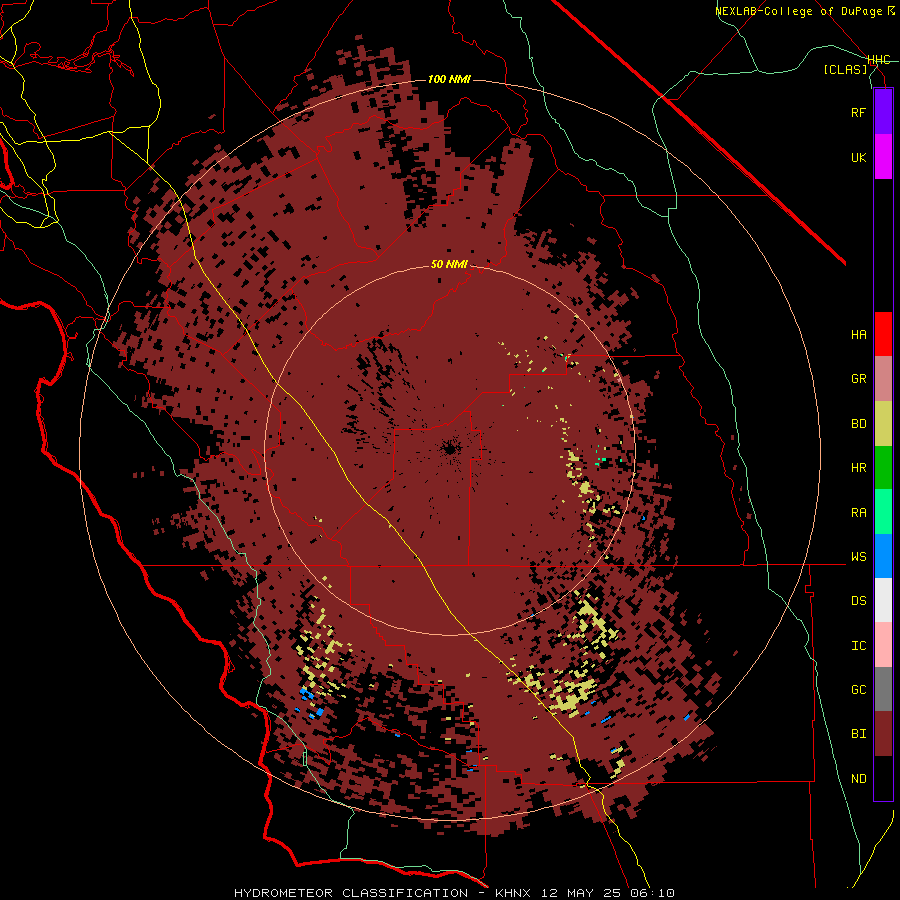This screenshot has width=900, height=900.
Task: Click the WS legend label
Action: [858, 556]
